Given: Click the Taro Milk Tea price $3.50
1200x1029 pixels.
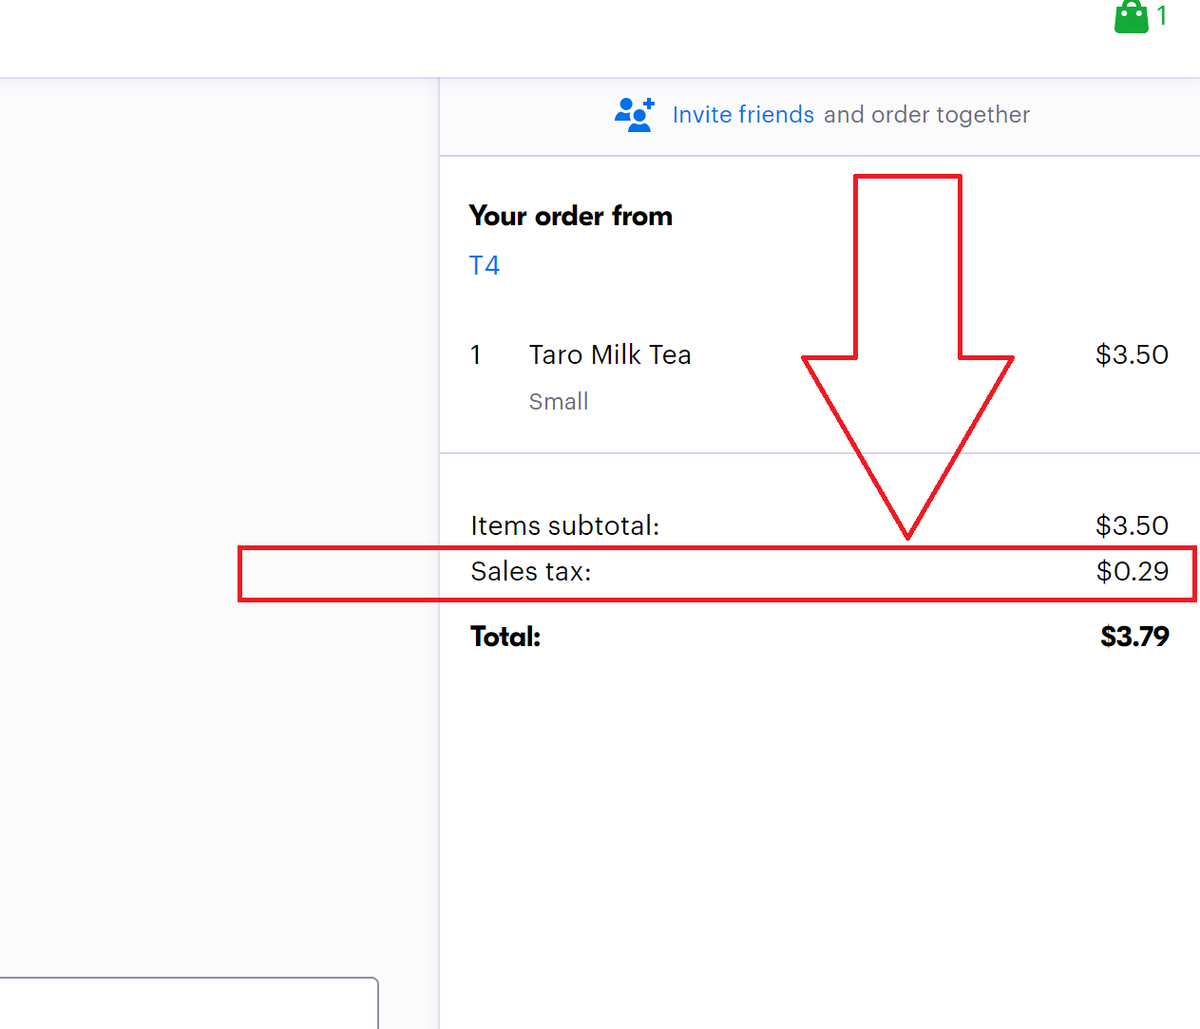Looking at the screenshot, I should click(x=1132, y=355).
